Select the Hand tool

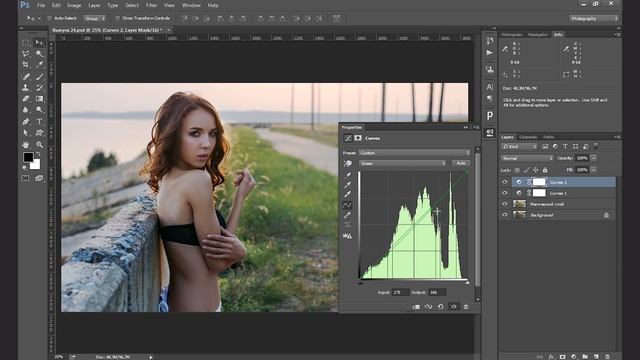pyautogui.click(x=26, y=144)
